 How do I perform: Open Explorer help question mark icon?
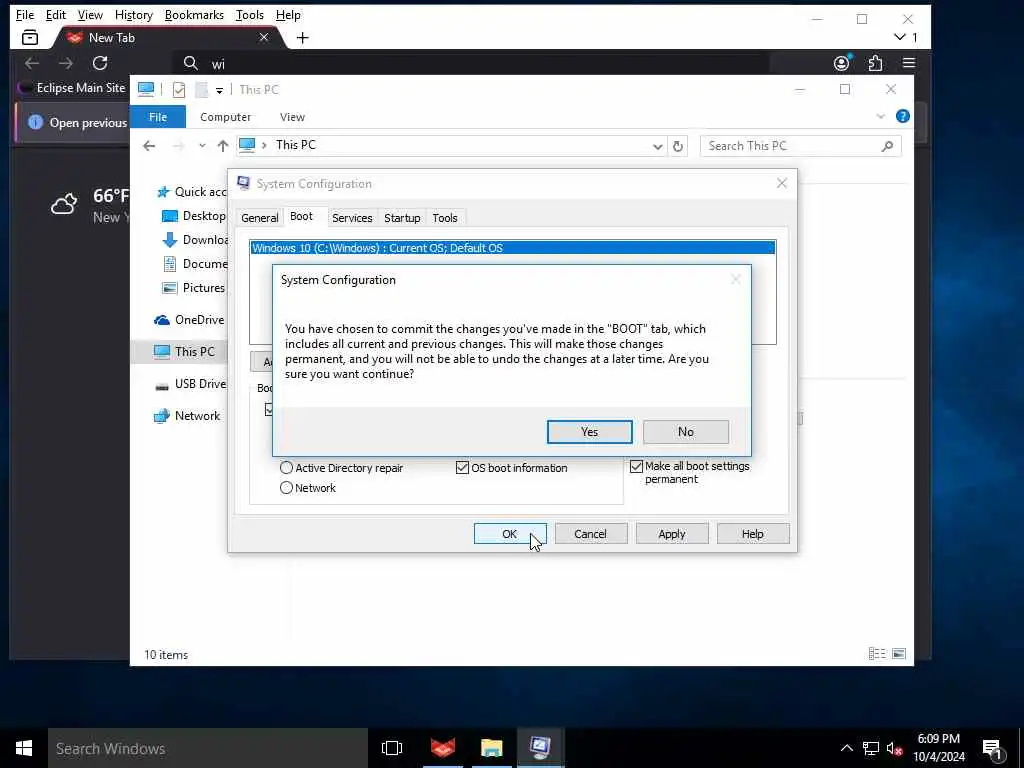903,116
